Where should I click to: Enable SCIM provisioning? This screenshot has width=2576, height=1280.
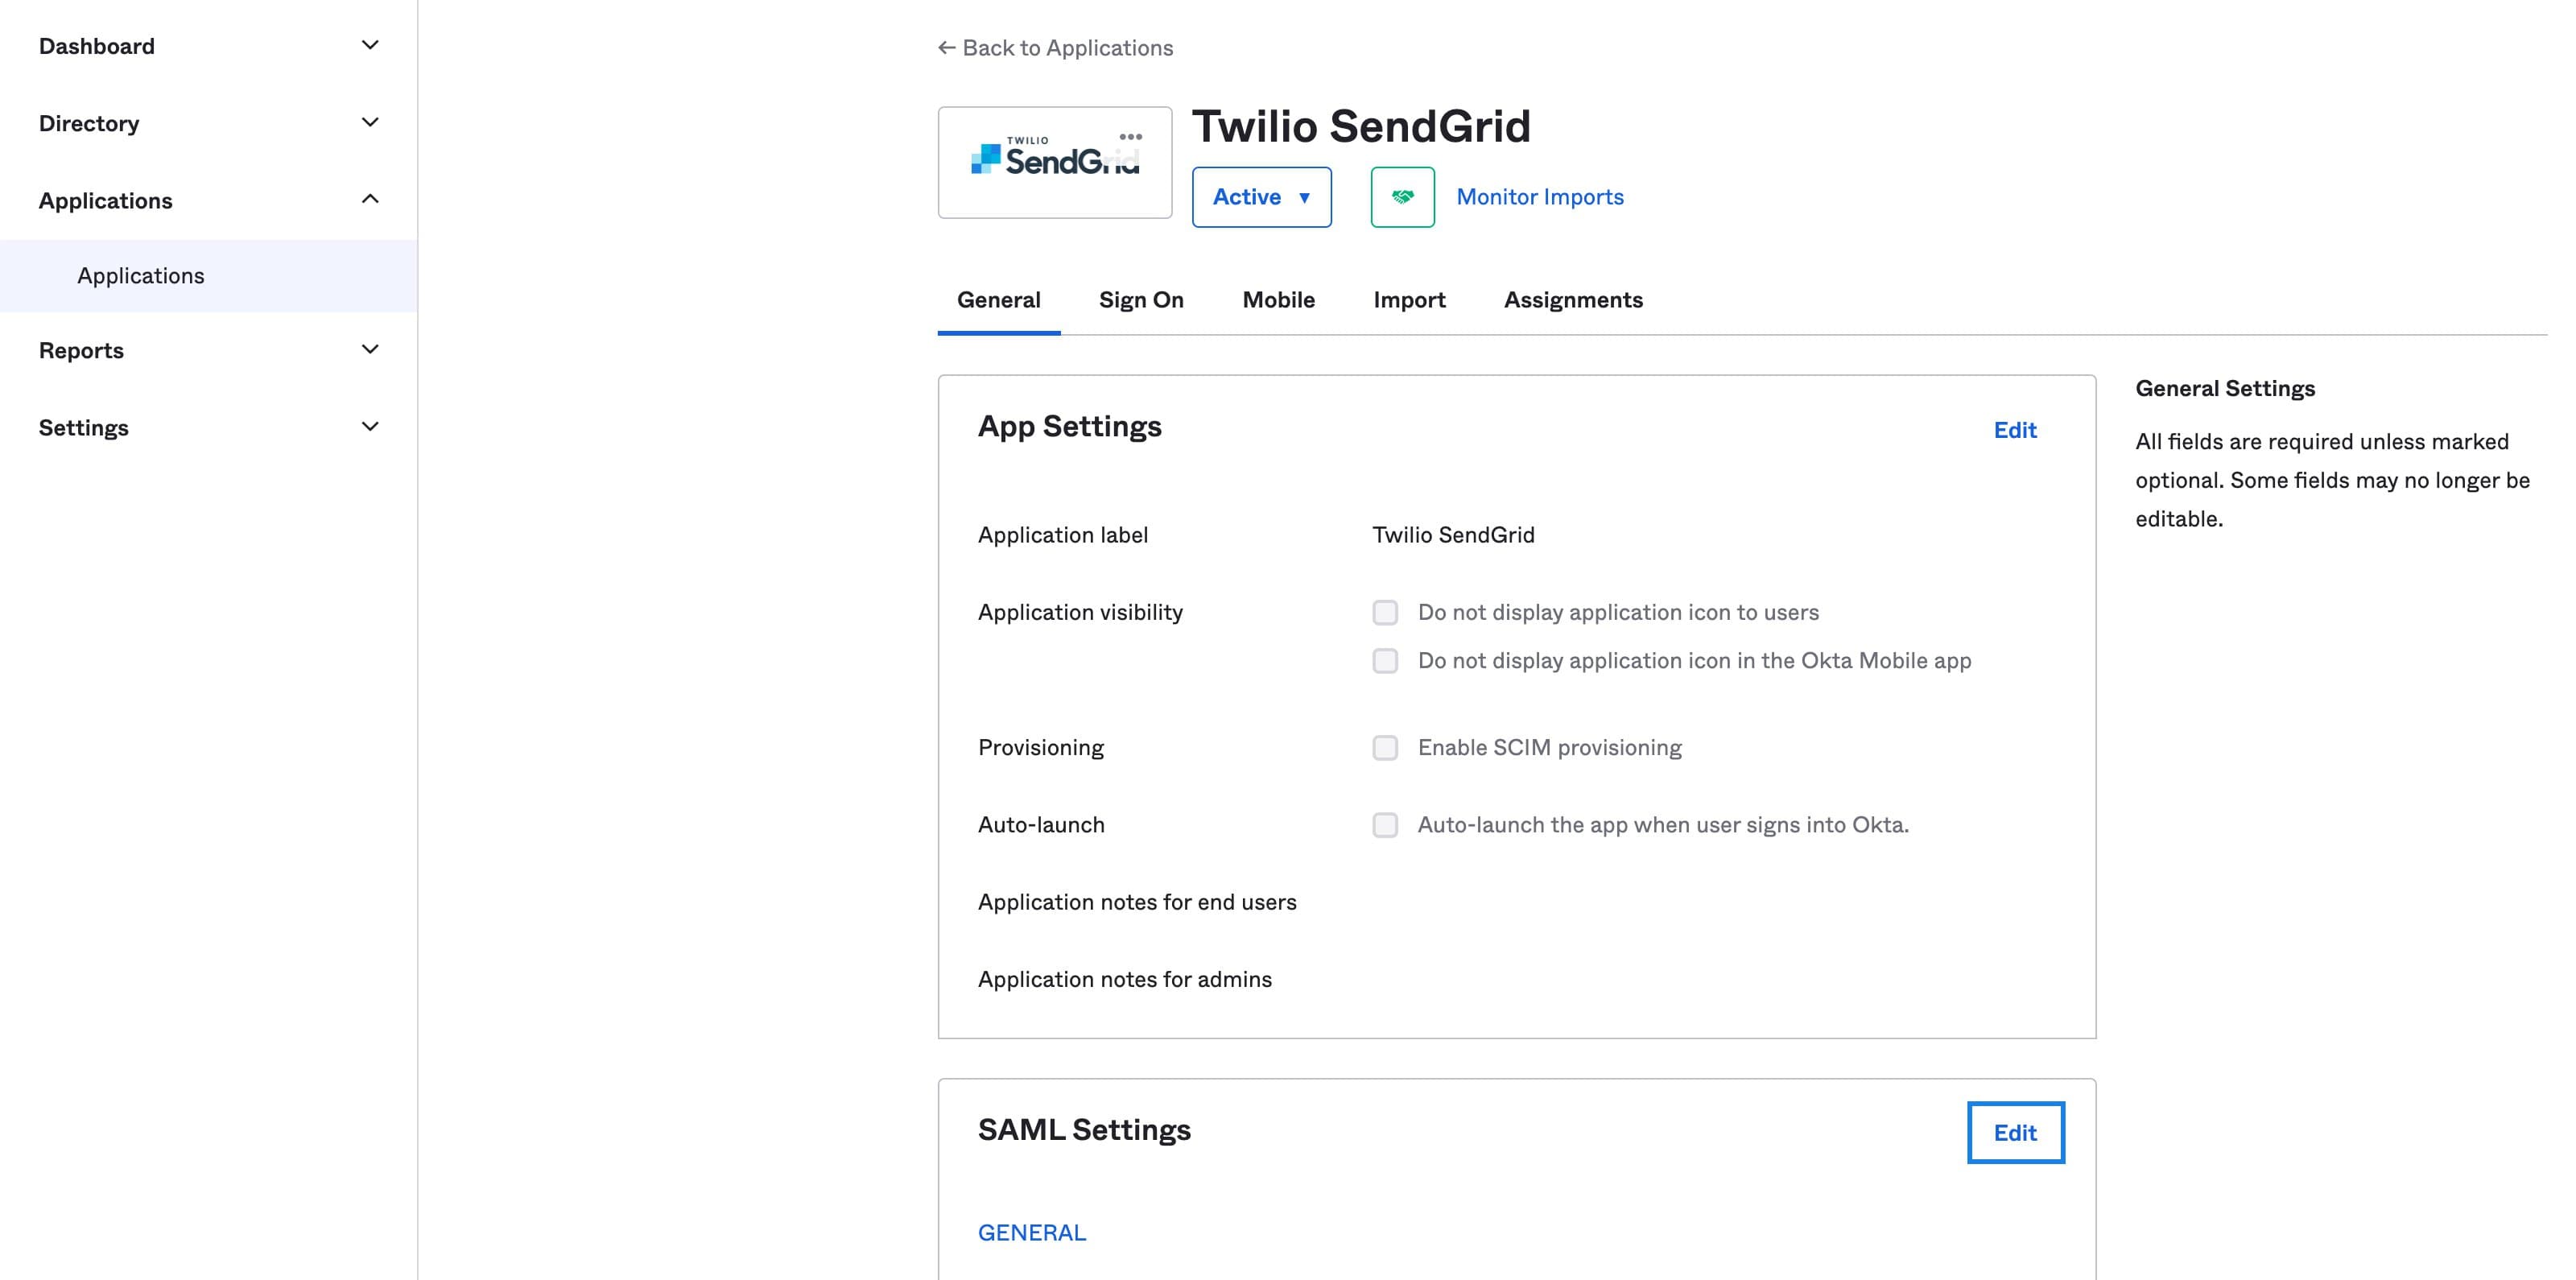(1385, 747)
